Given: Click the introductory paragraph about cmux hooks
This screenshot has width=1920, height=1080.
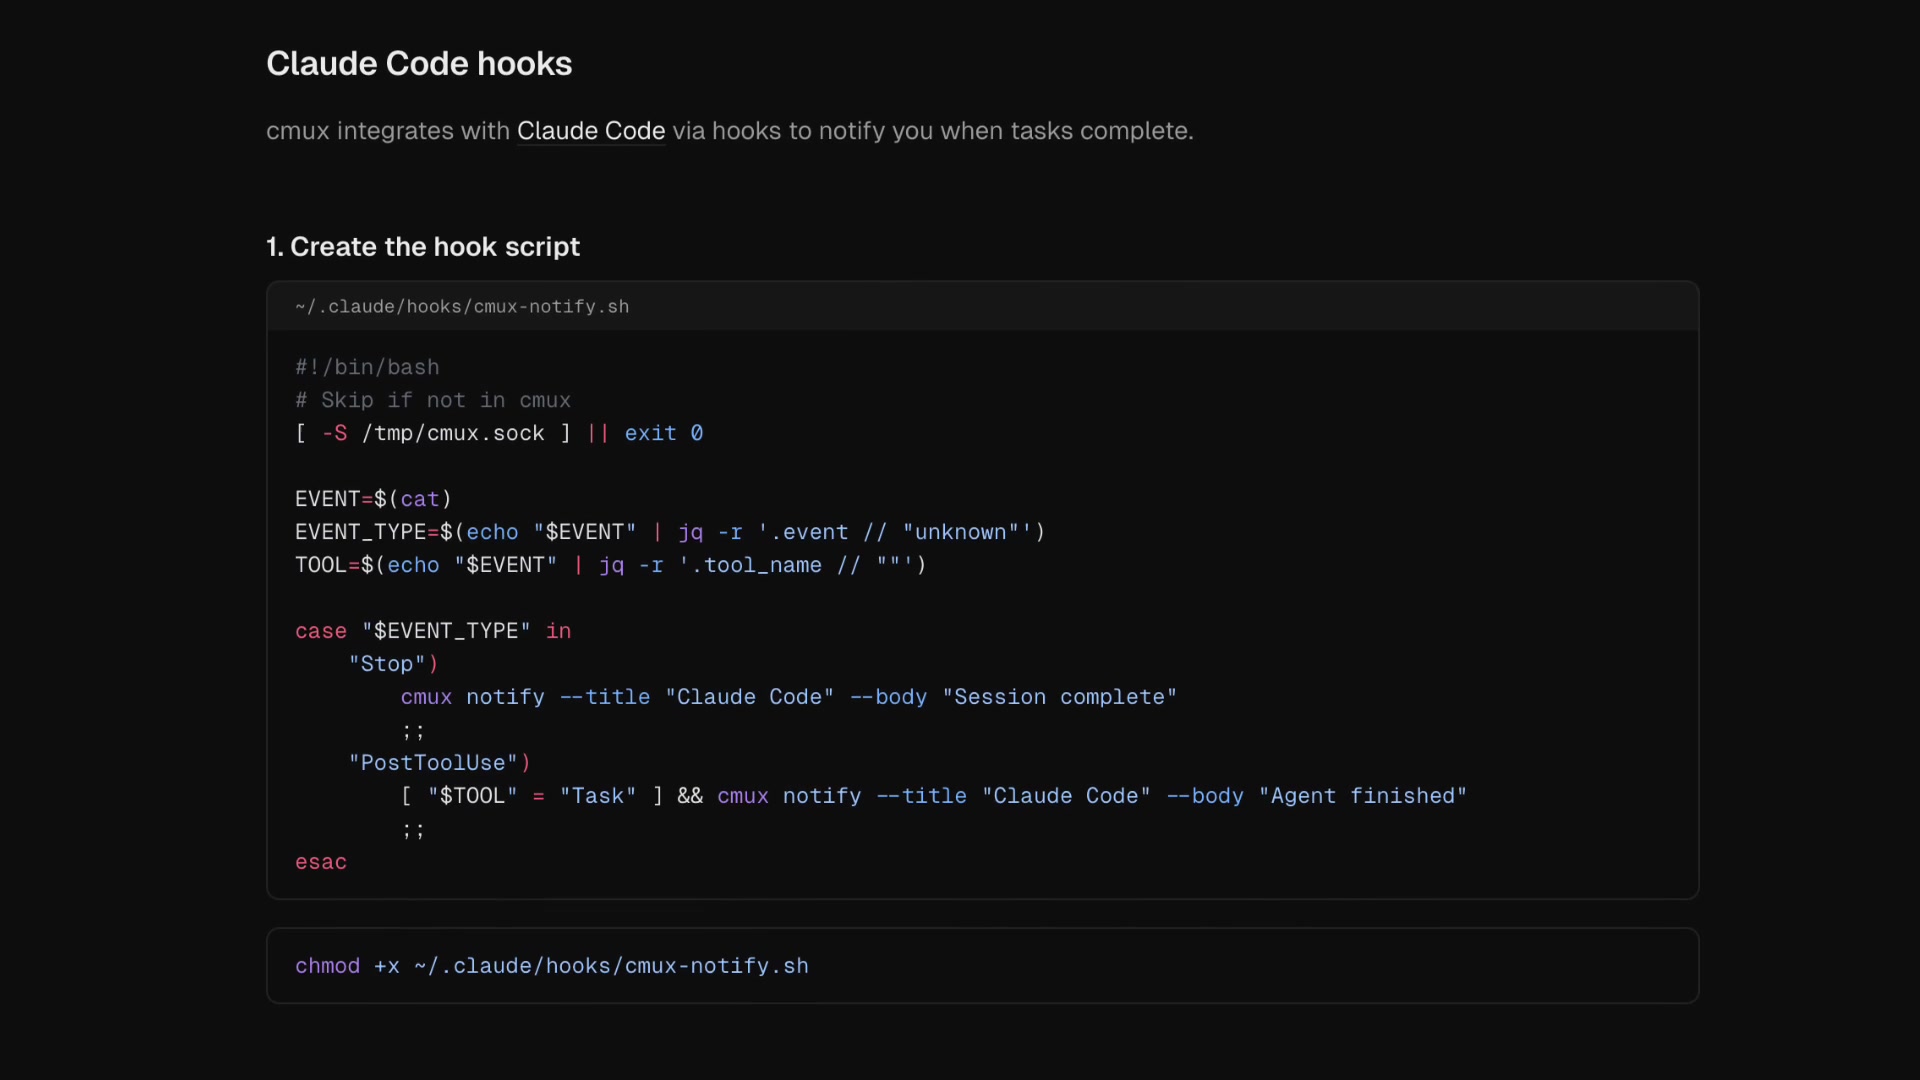Looking at the screenshot, I should coord(729,131).
